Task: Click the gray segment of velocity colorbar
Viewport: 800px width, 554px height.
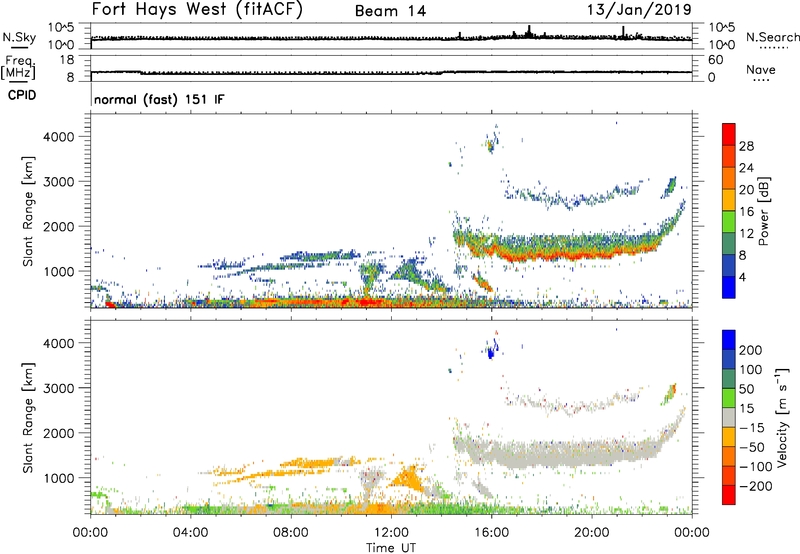Action: (729, 418)
